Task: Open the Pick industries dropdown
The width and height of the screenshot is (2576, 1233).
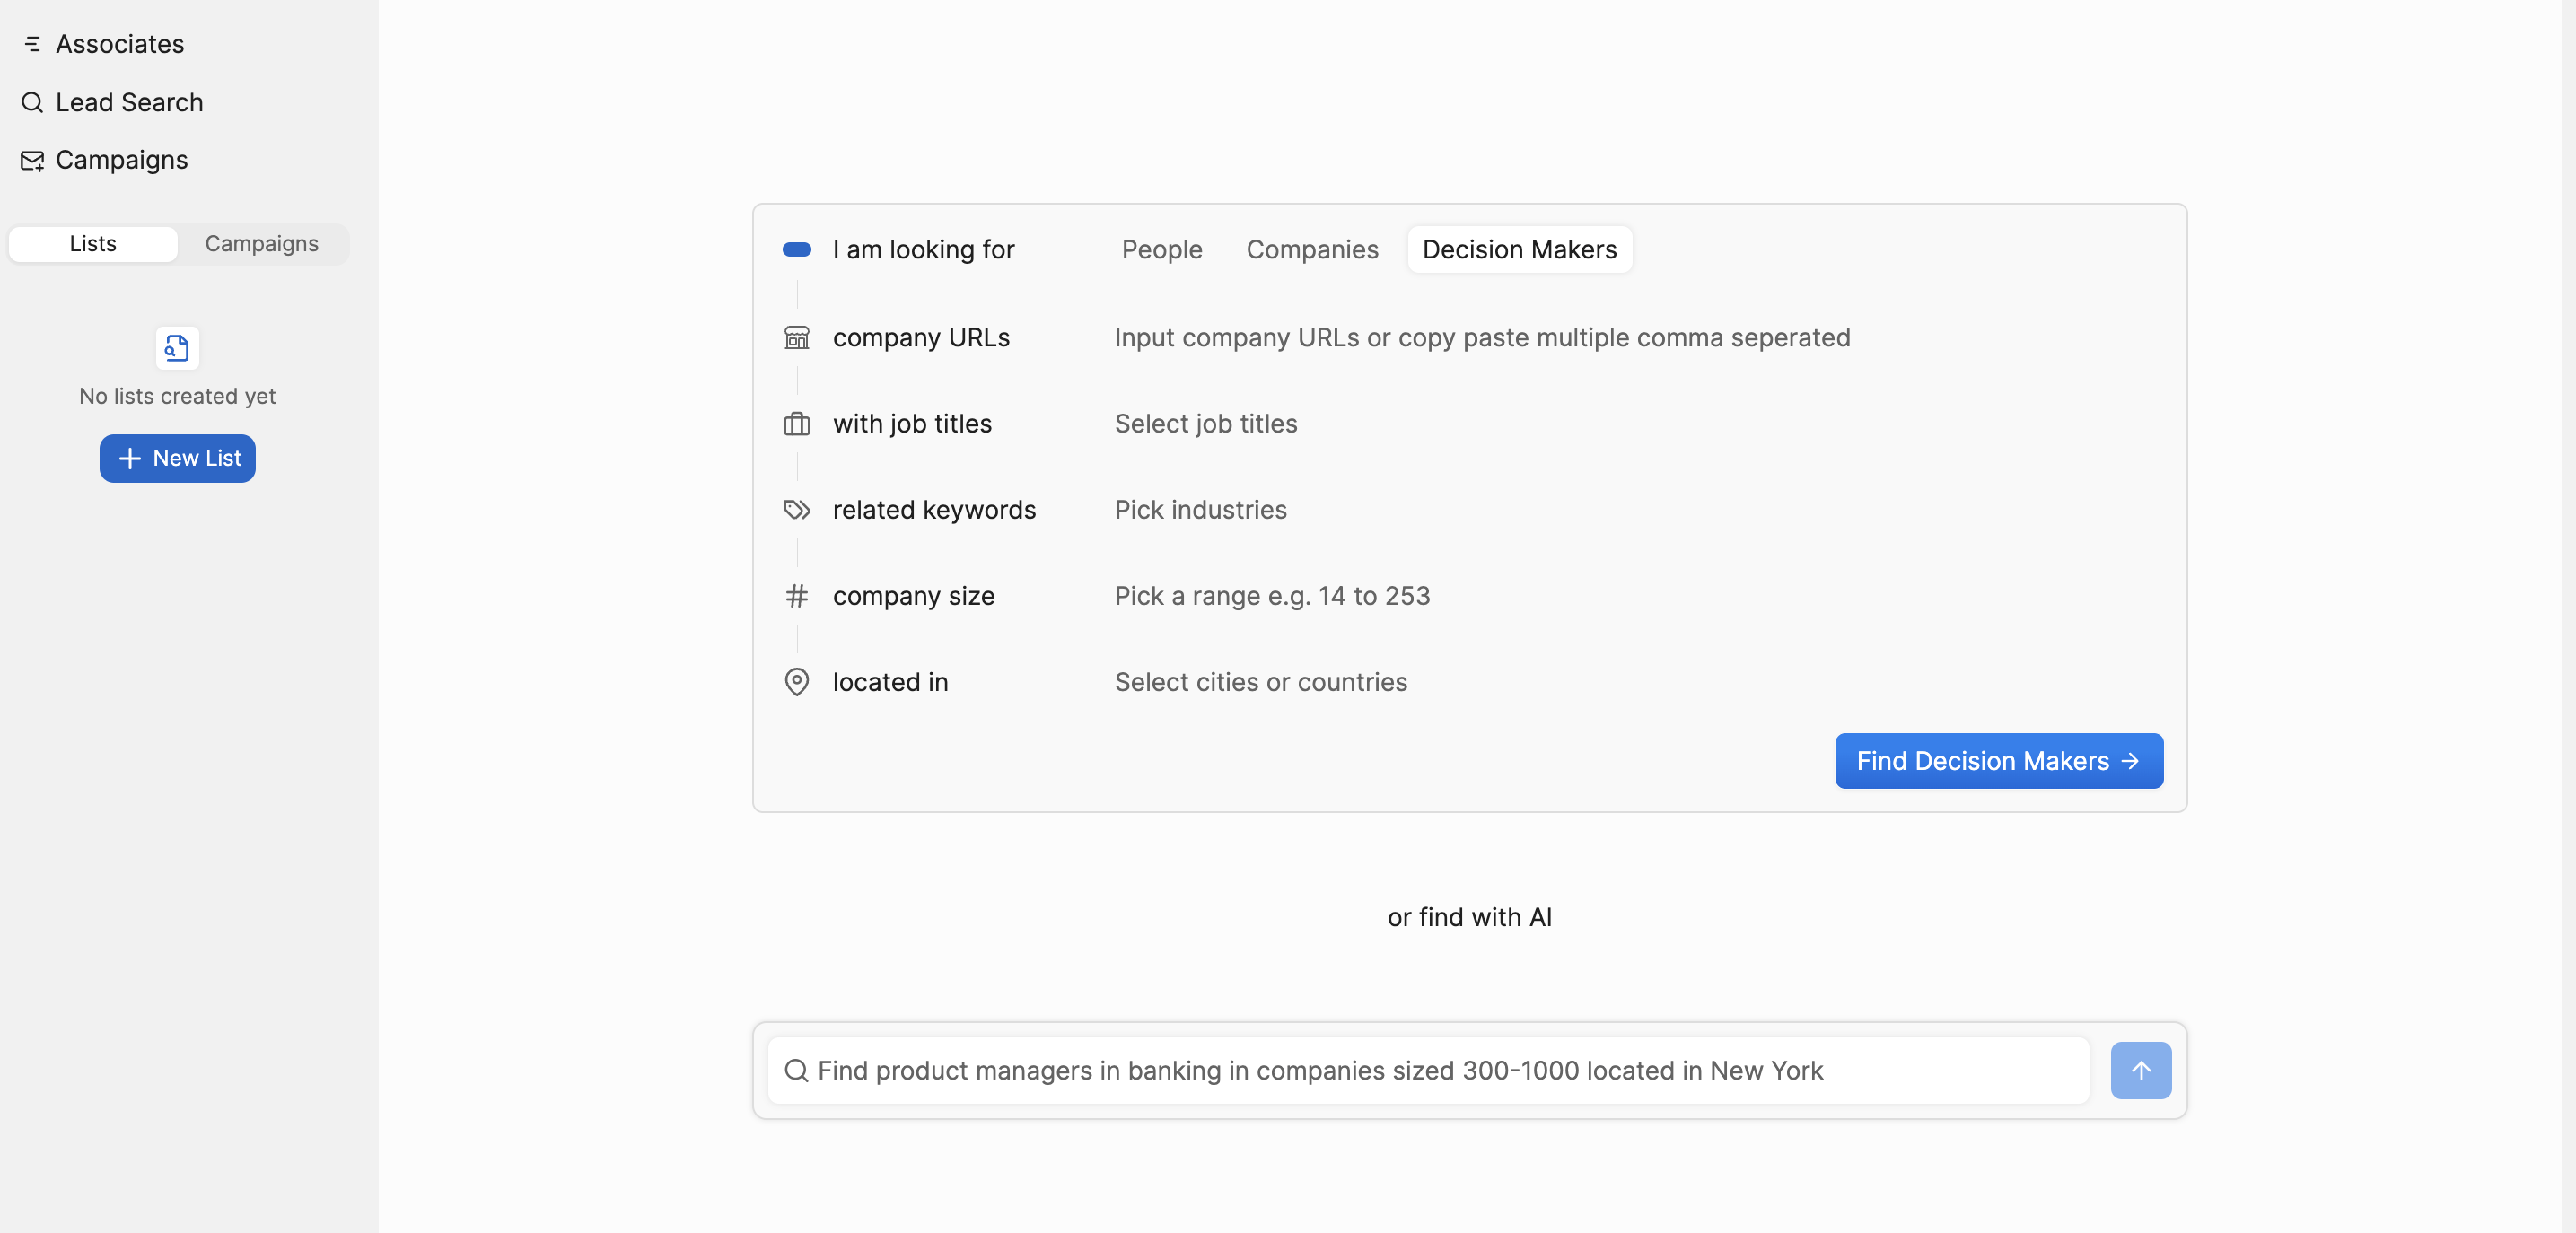Action: click(1200, 510)
